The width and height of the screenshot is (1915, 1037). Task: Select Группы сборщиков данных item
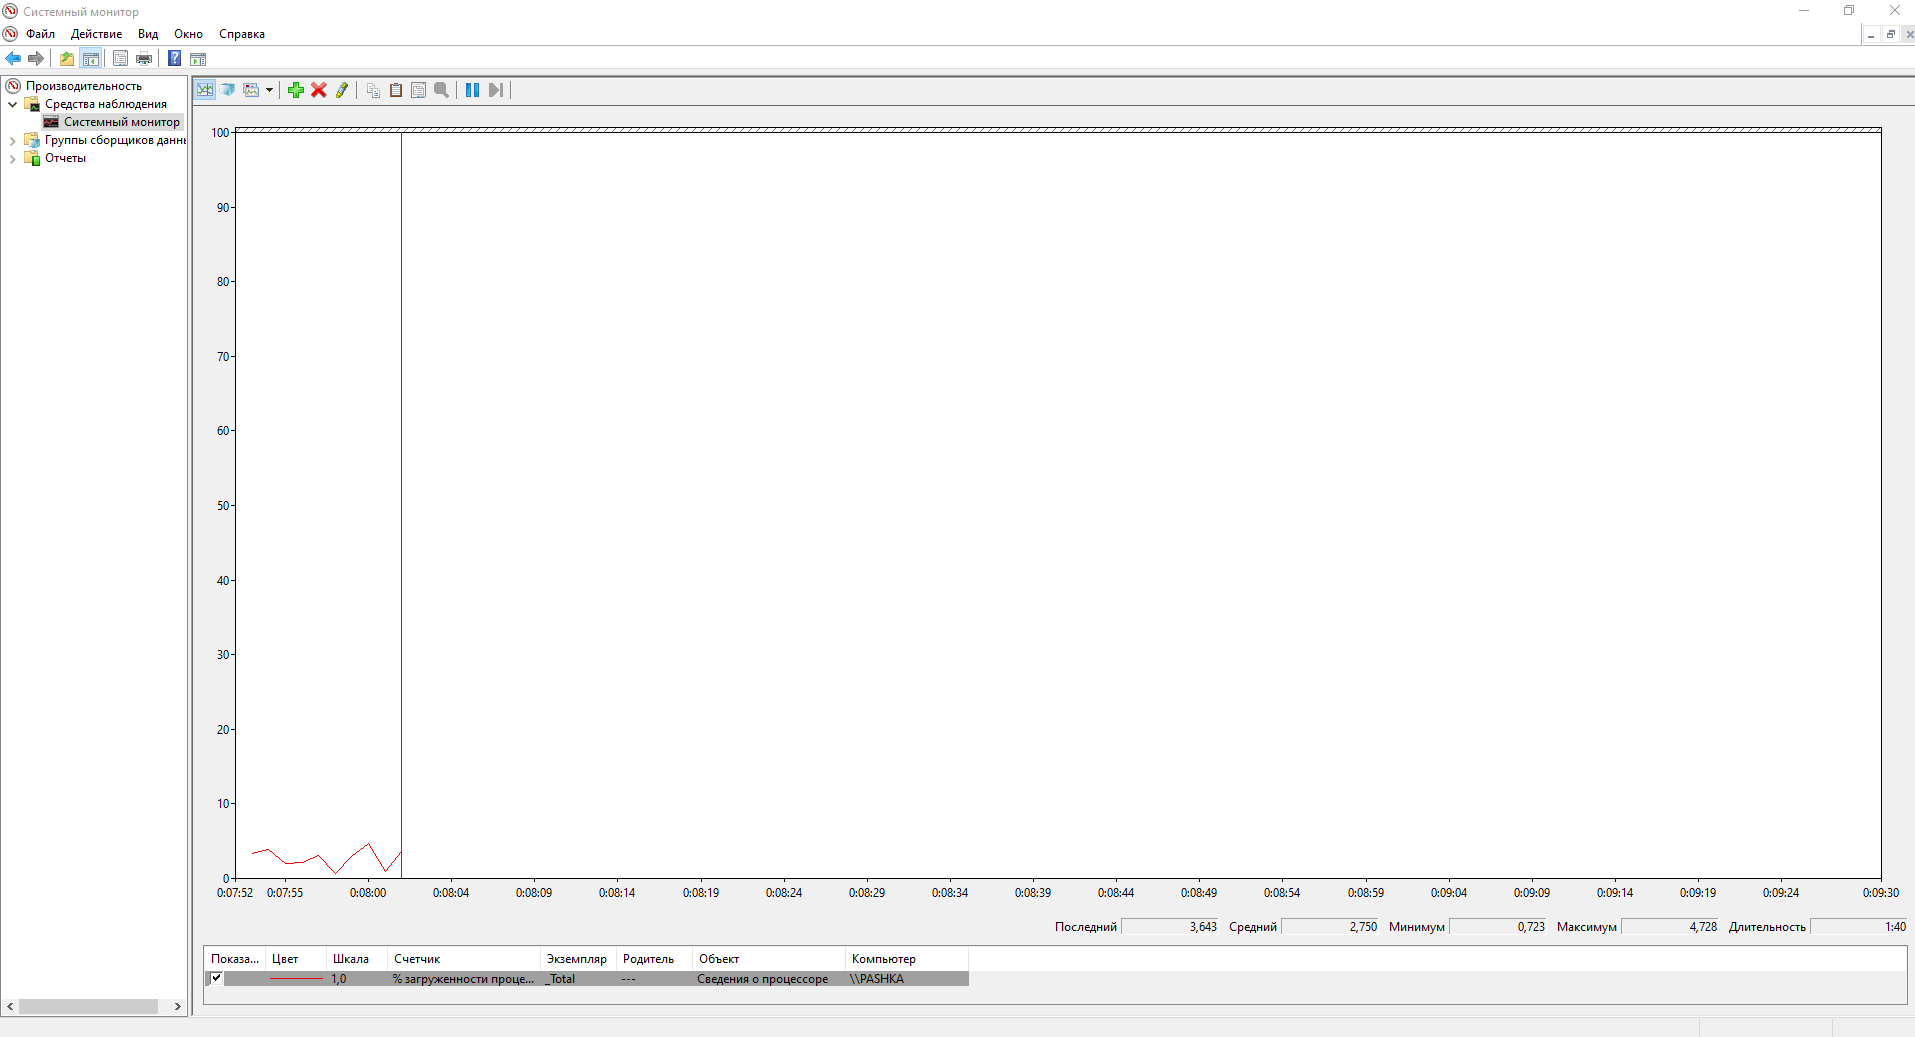click(x=115, y=140)
